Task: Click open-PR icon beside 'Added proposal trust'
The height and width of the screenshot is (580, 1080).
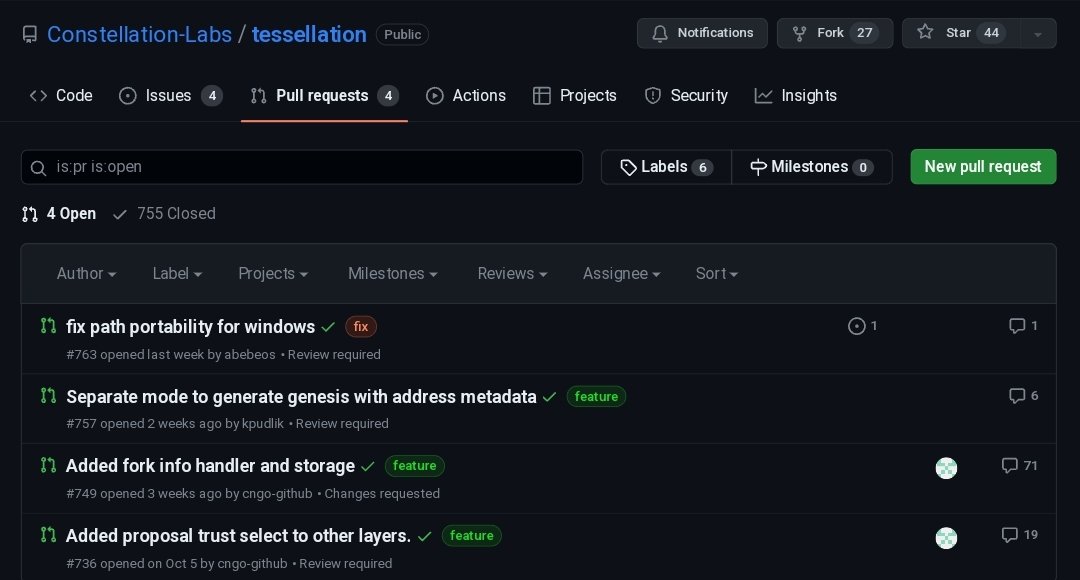Action: [x=48, y=535]
